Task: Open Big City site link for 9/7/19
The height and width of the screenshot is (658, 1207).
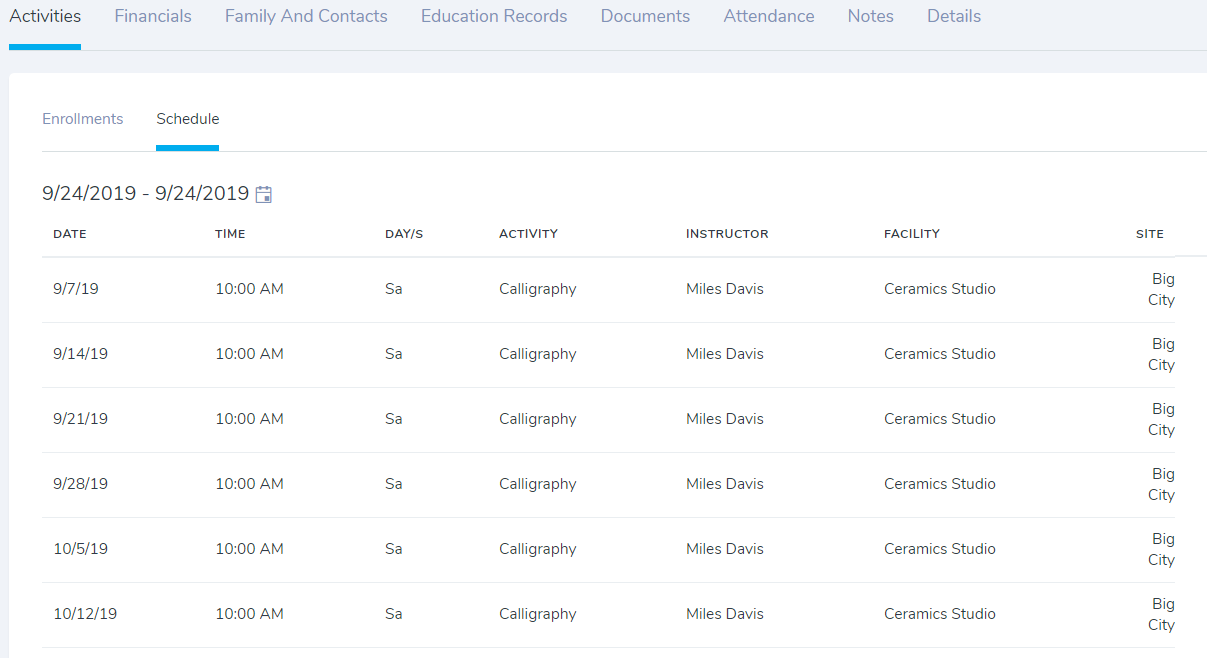Action: click(x=1161, y=290)
